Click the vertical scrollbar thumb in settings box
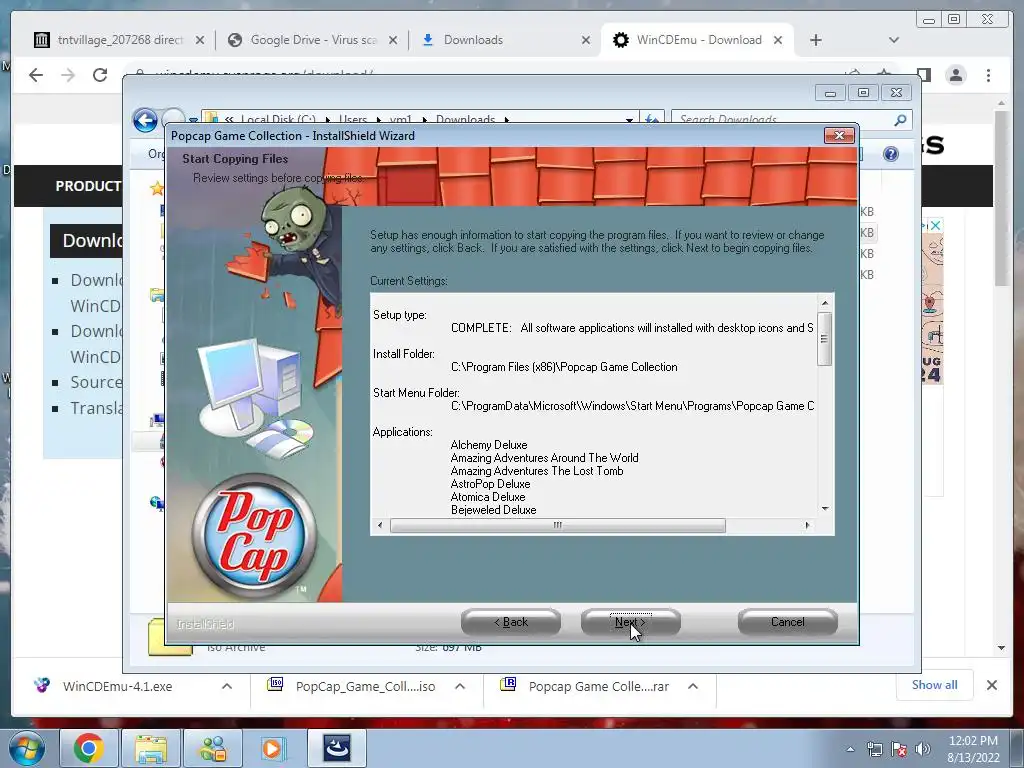 [825, 338]
